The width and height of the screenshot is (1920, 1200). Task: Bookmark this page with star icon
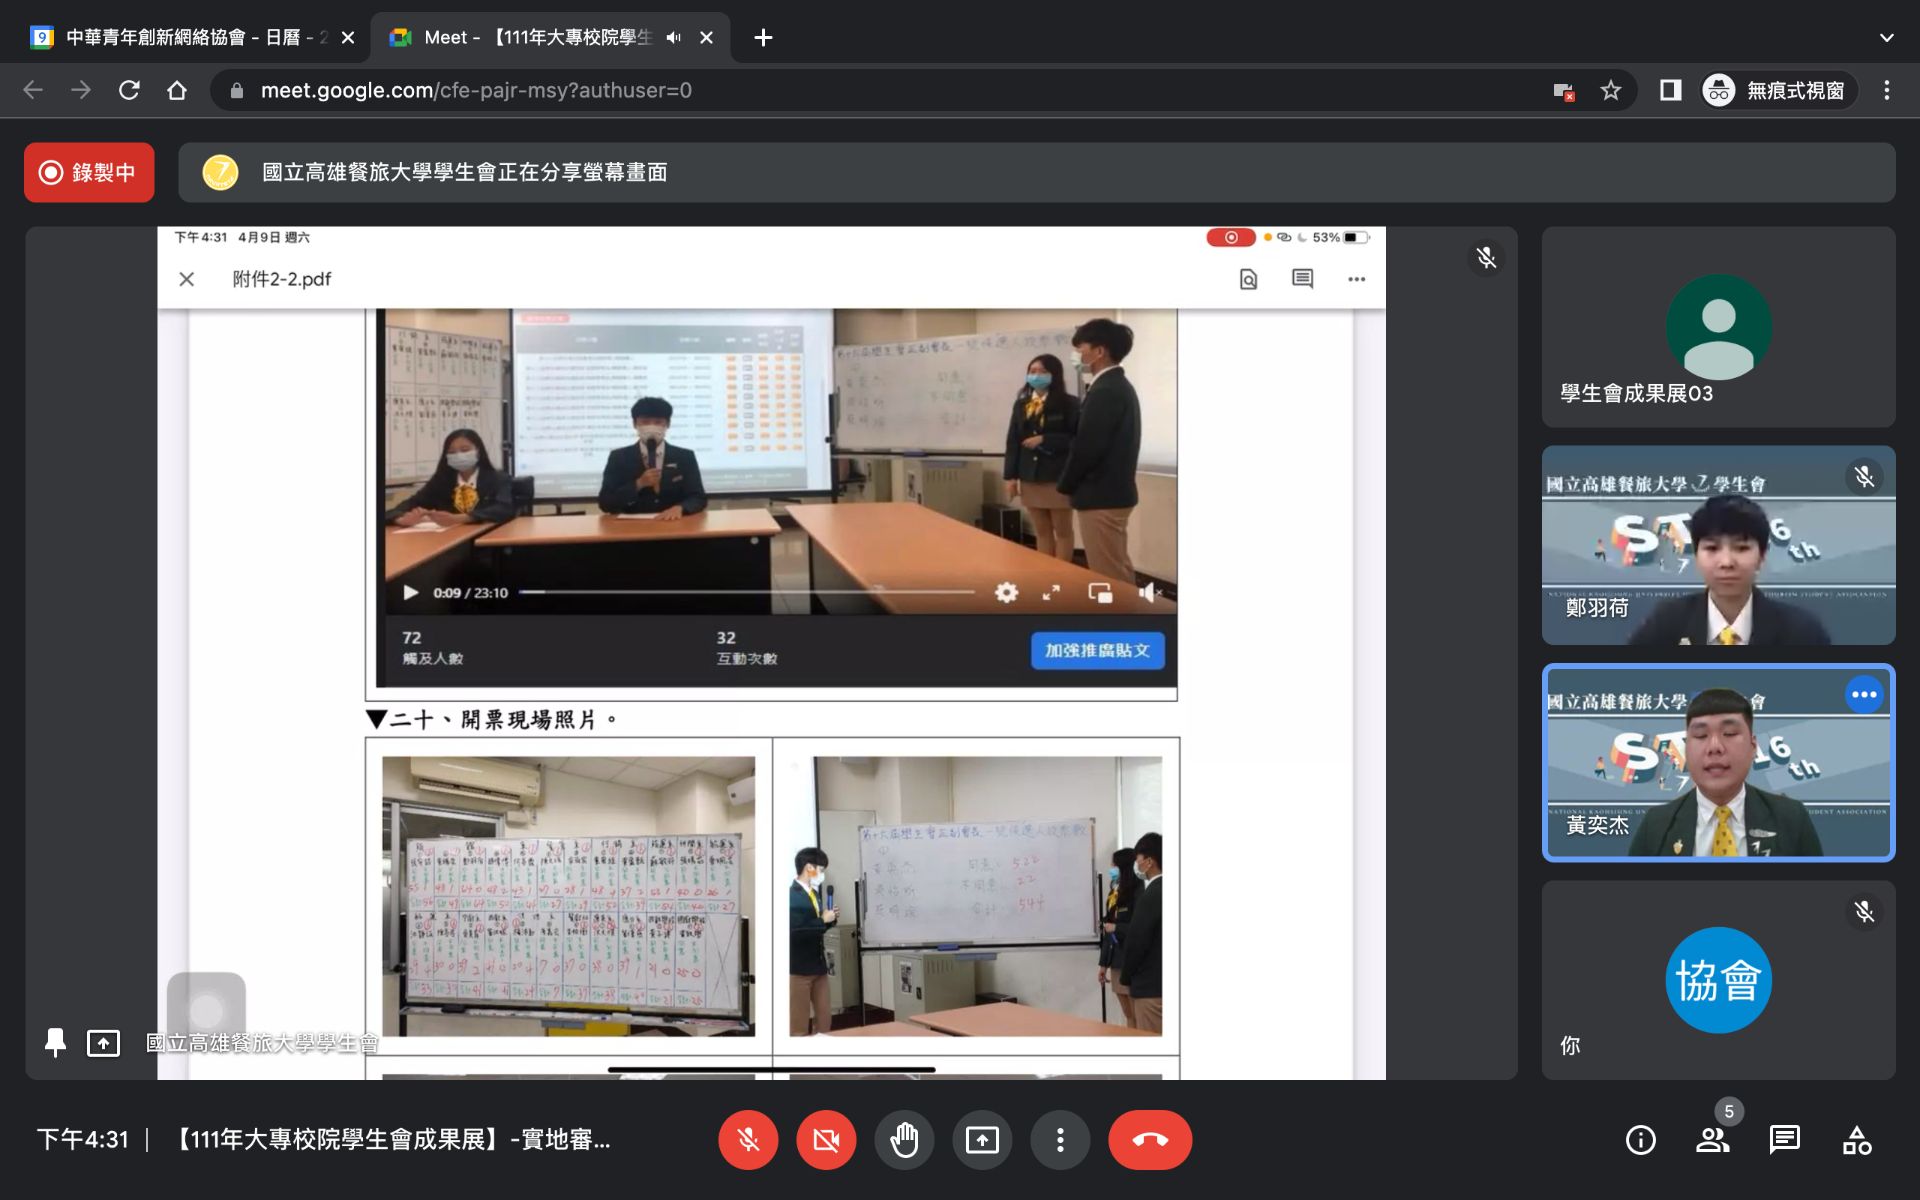pyautogui.click(x=1610, y=91)
